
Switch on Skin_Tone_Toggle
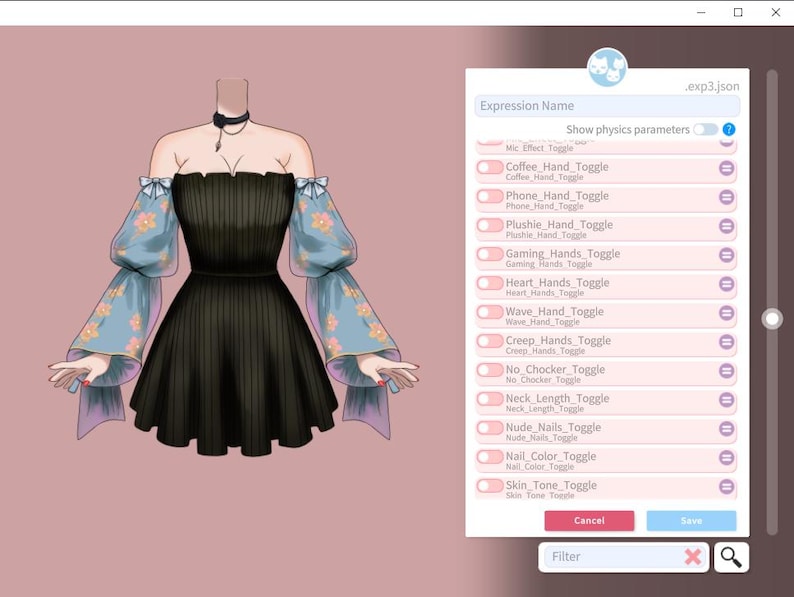tap(490, 486)
